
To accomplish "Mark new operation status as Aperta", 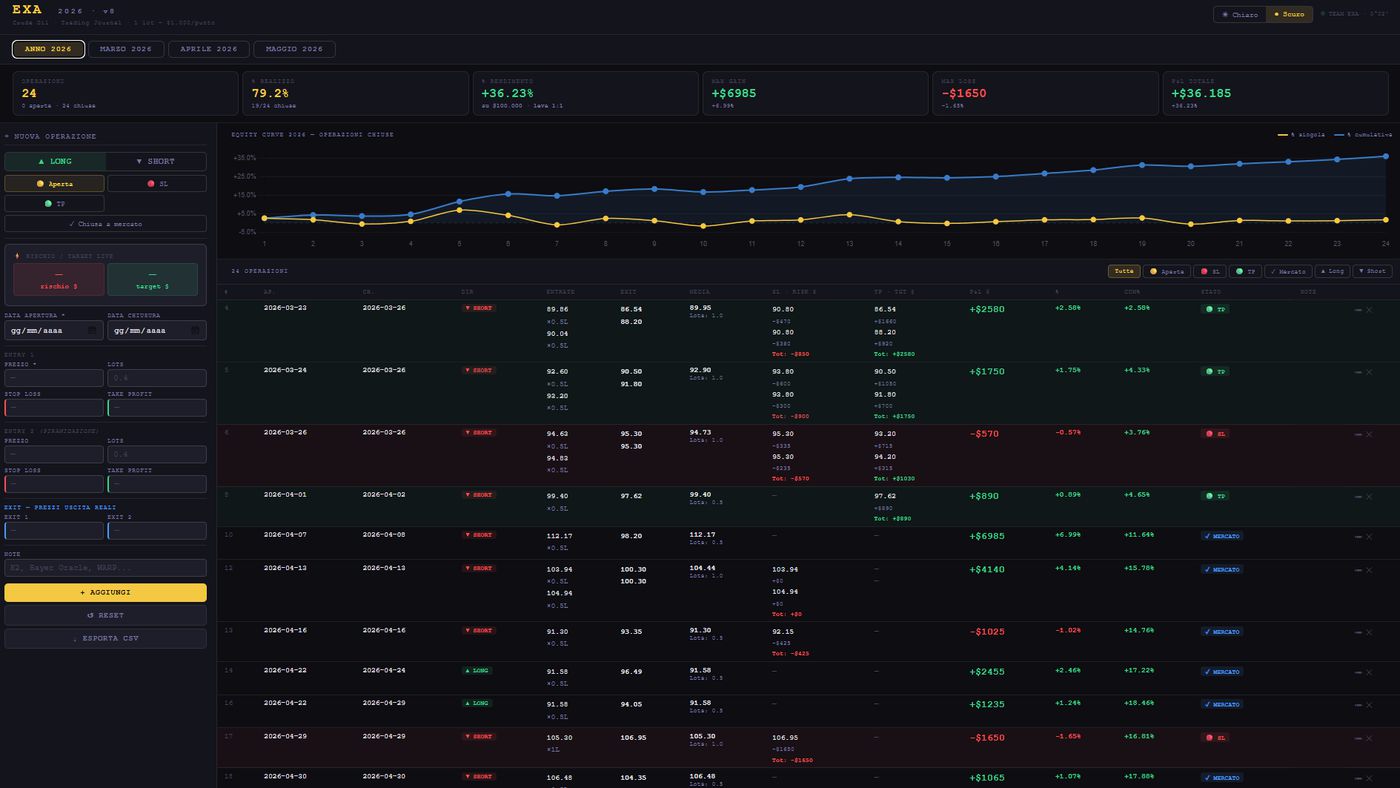I will [54, 184].
